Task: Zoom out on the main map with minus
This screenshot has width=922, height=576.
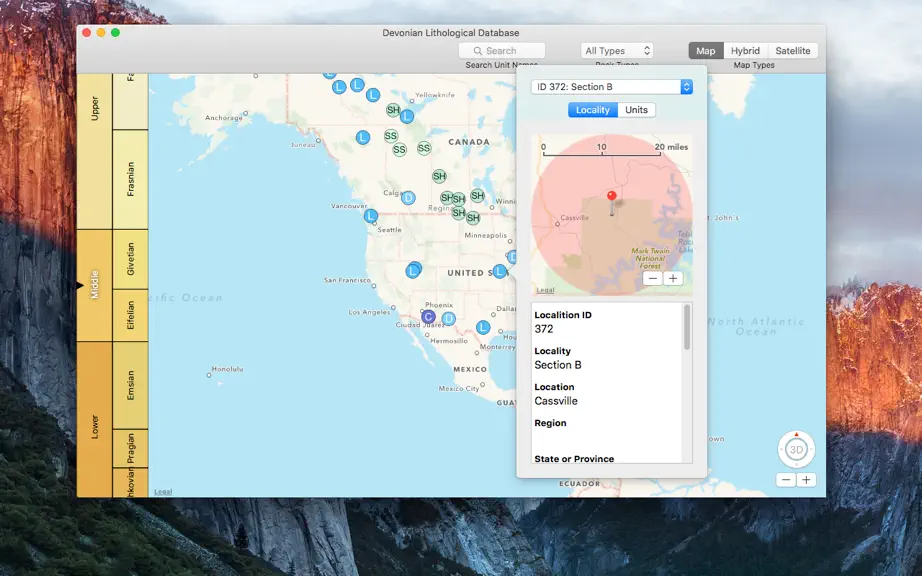Action: (786, 480)
